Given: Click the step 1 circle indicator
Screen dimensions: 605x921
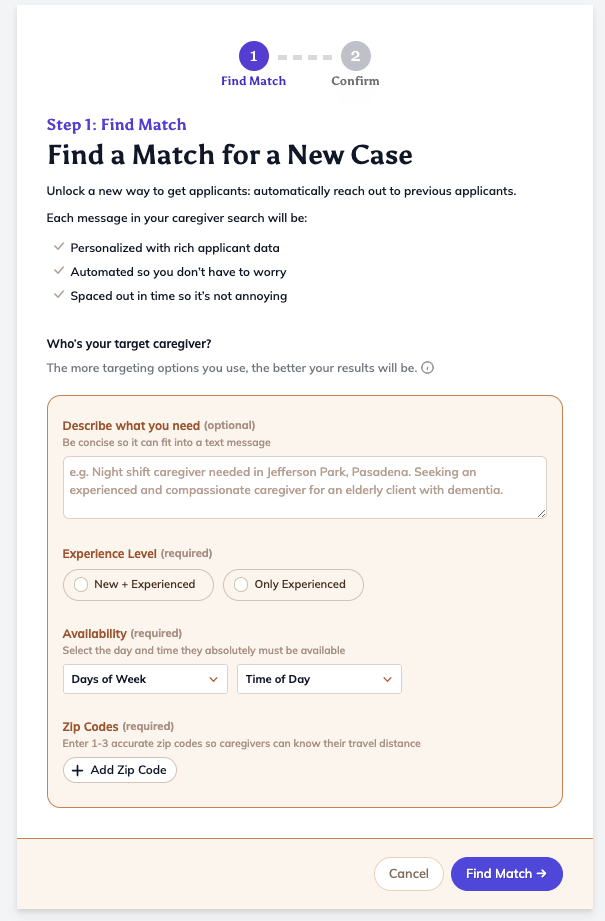Looking at the screenshot, I should coord(254,56).
